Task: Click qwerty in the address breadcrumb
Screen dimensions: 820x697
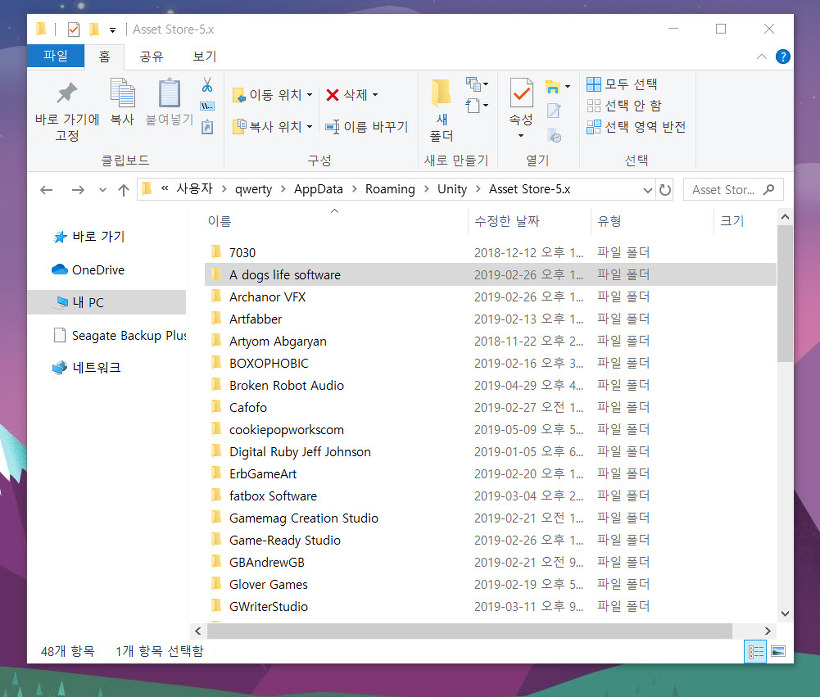Action: [253, 189]
